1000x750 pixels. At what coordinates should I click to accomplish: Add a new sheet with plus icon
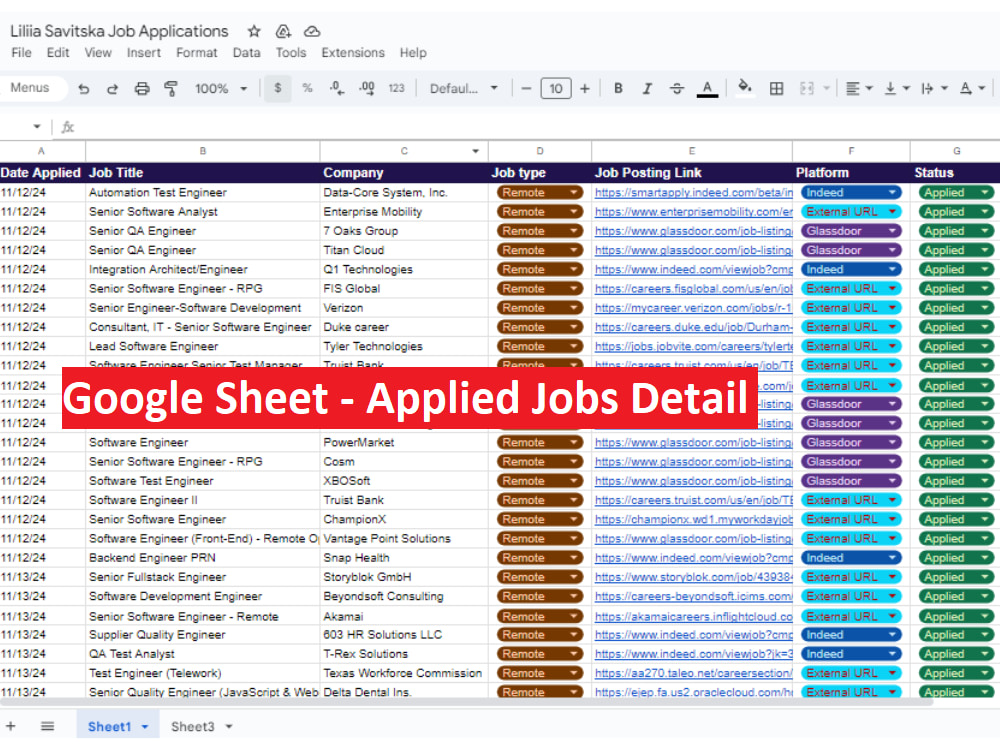10,726
